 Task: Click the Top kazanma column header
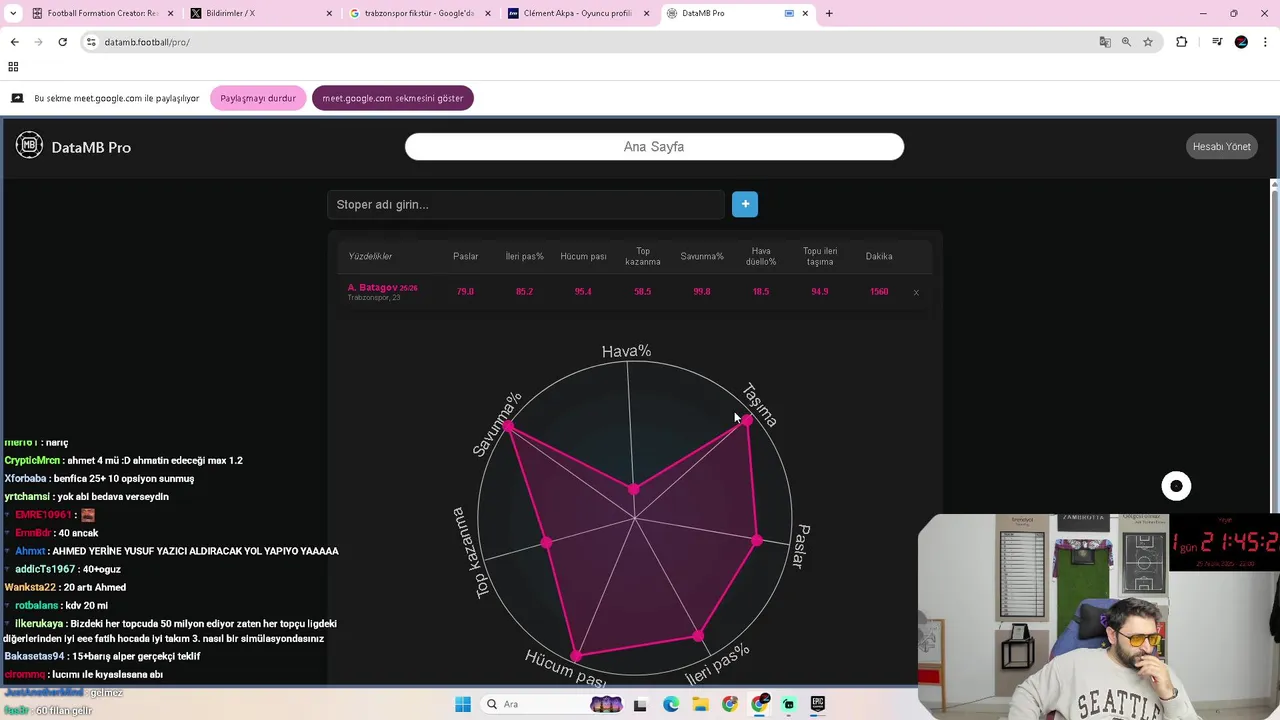[x=643, y=256]
